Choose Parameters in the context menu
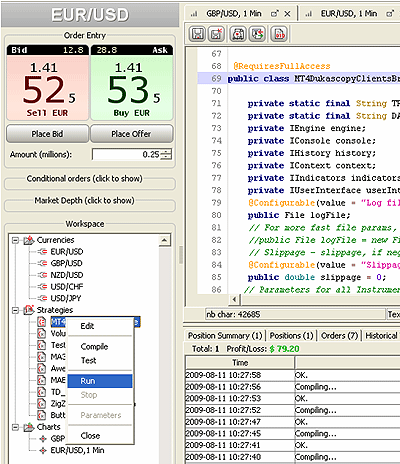The height and width of the screenshot is (464, 400). click(100, 415)
